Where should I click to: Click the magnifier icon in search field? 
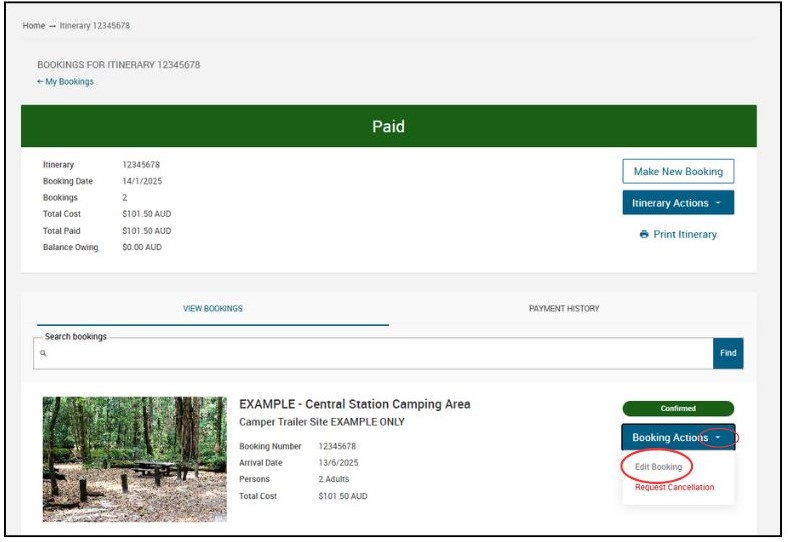[x=43, y=353]
